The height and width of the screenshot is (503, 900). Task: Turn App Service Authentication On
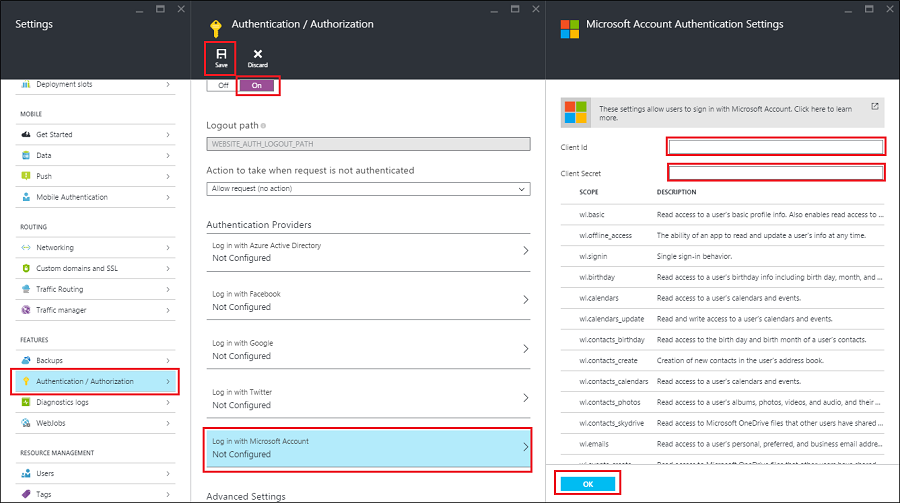[x=257, y=86]
